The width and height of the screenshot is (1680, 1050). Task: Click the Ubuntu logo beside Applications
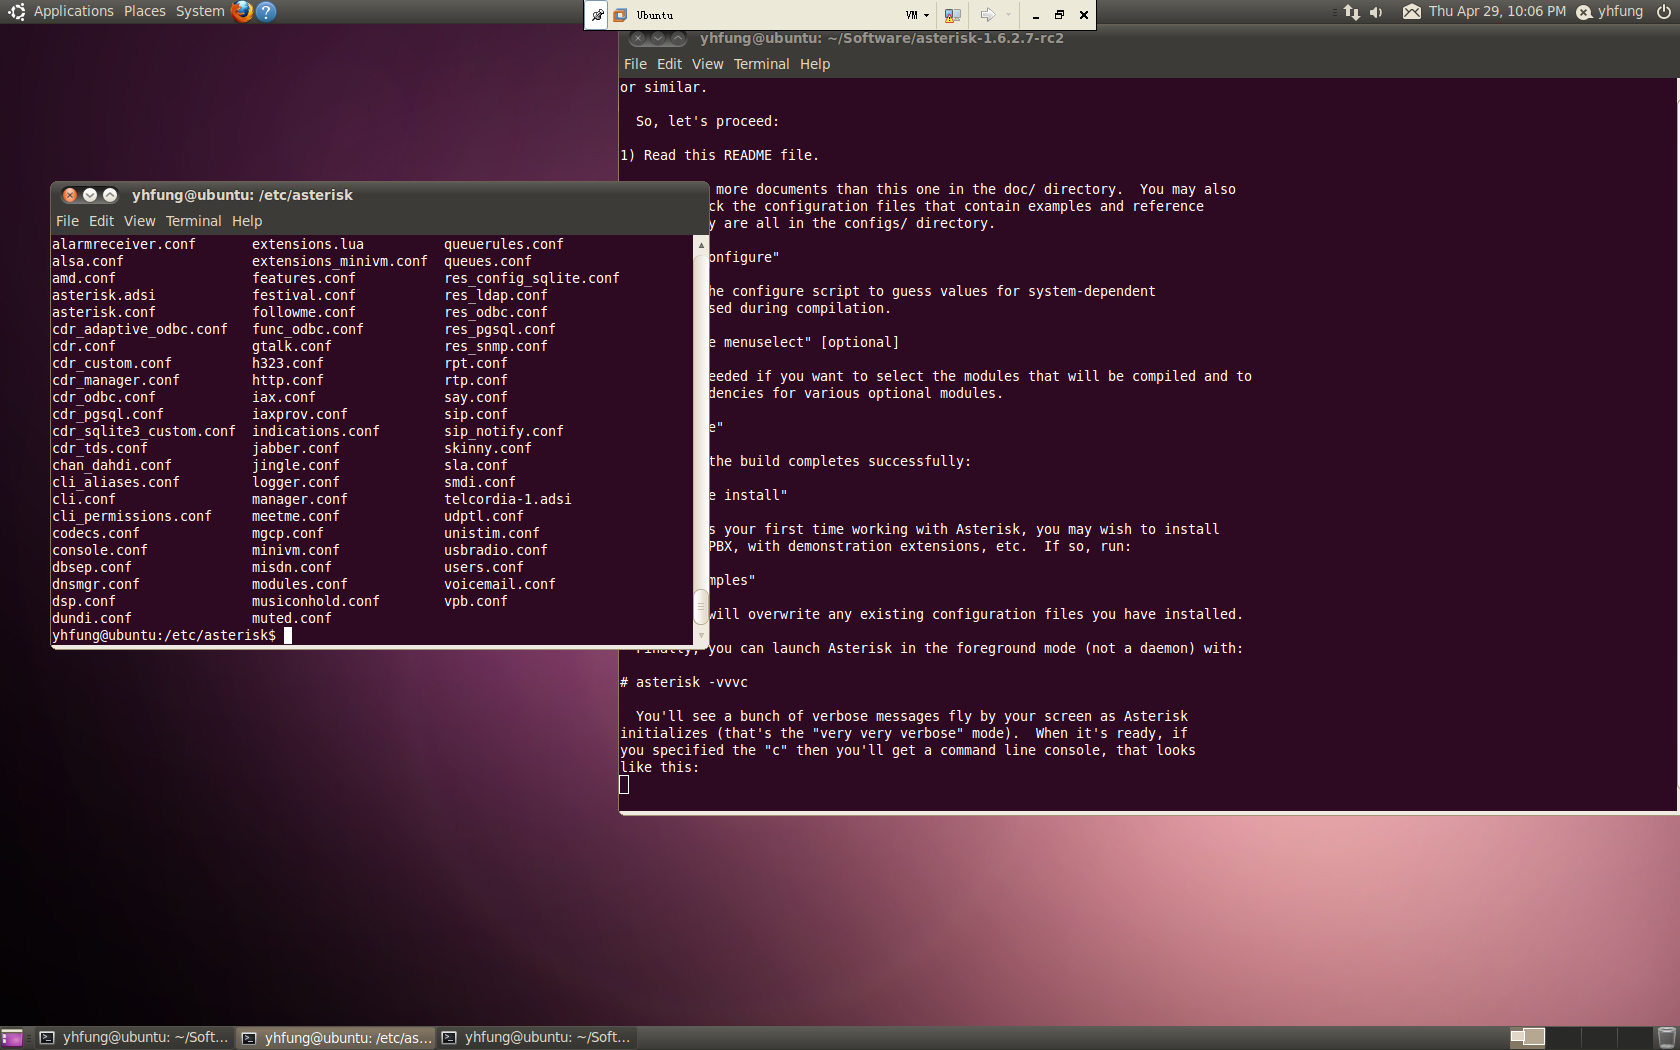click(x=17, y=11)
